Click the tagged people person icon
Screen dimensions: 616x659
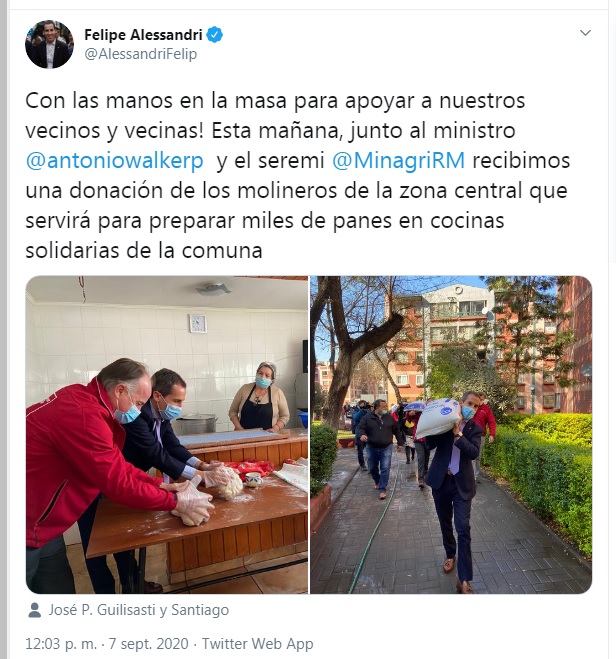(x=34, y=610)
